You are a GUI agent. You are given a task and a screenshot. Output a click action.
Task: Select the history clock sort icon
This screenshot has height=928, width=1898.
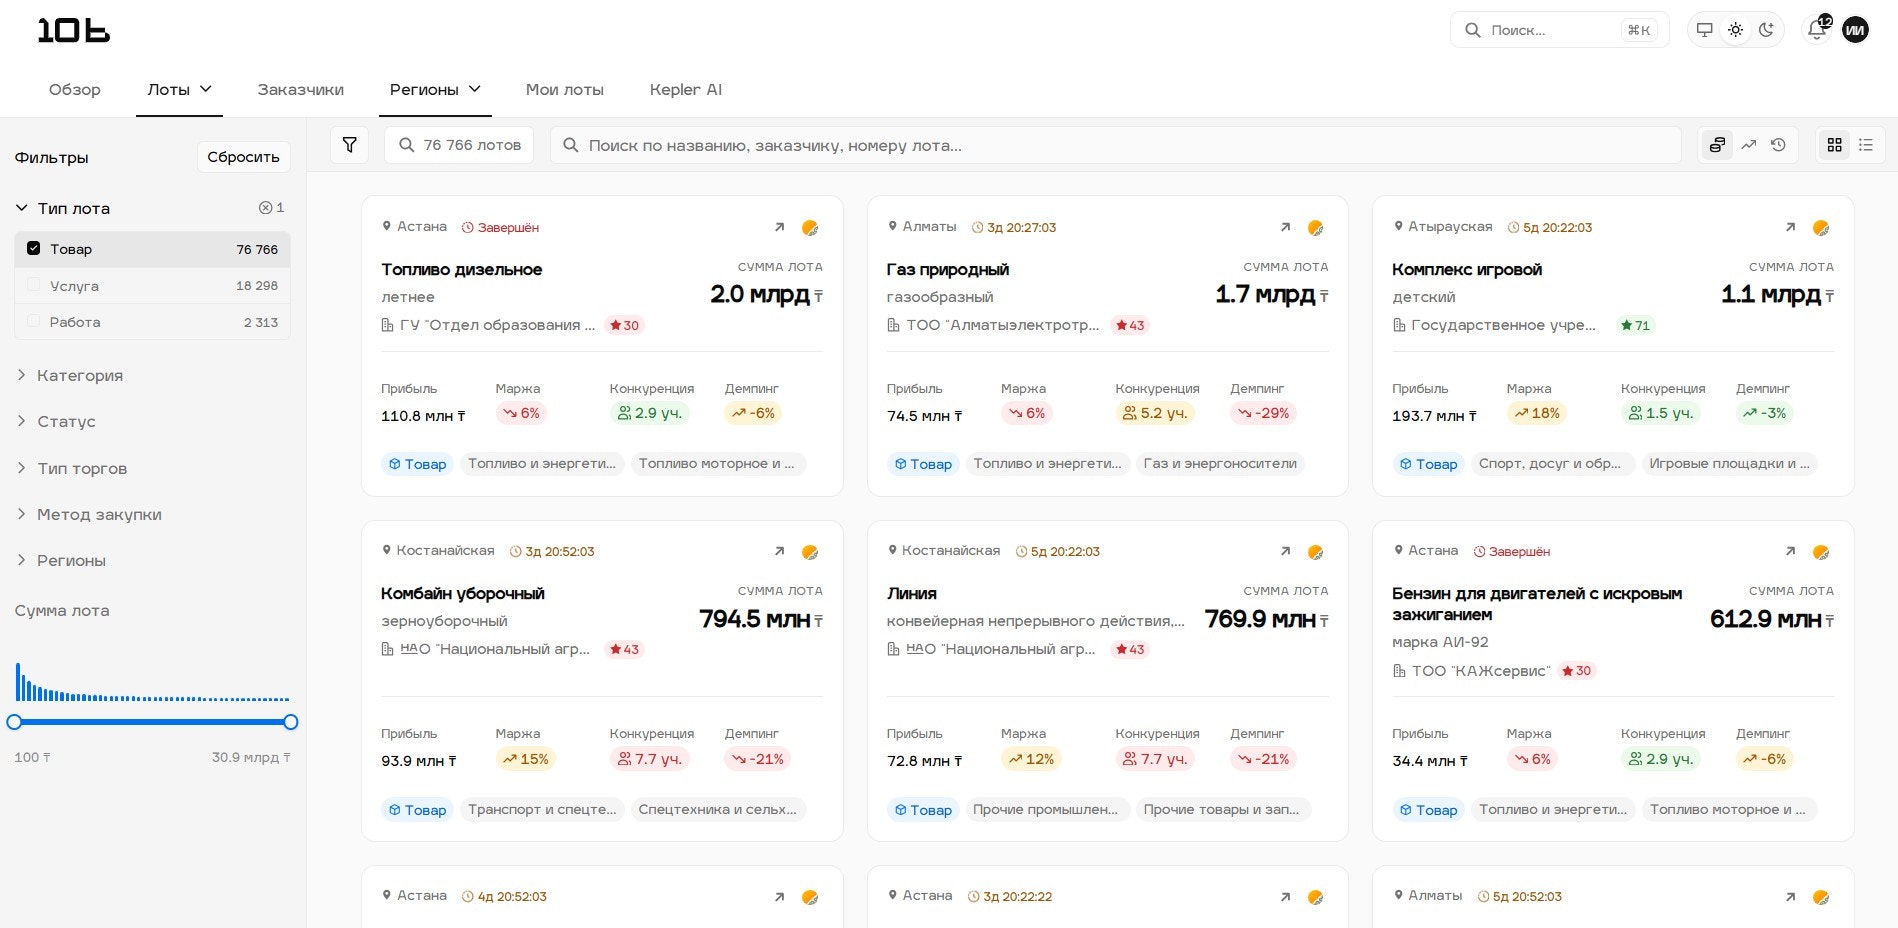(1778, 145)
